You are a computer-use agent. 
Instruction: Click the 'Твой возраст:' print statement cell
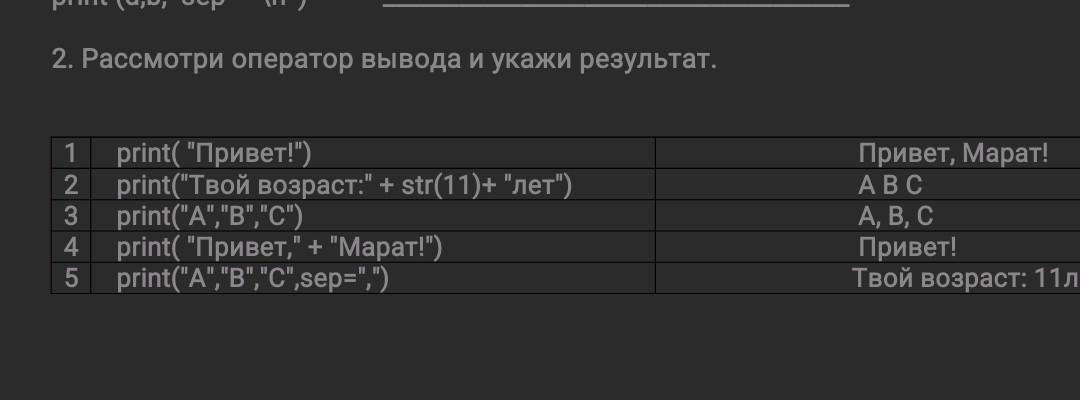click(x=344, y=185)
